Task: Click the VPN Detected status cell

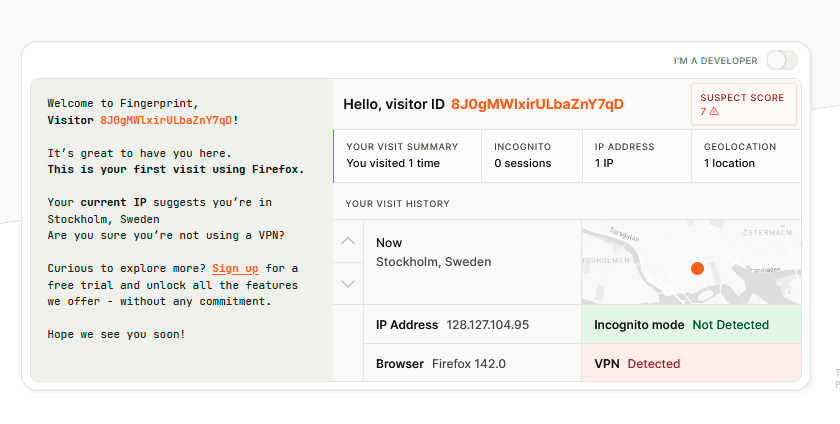Action: tap(691, 364)
